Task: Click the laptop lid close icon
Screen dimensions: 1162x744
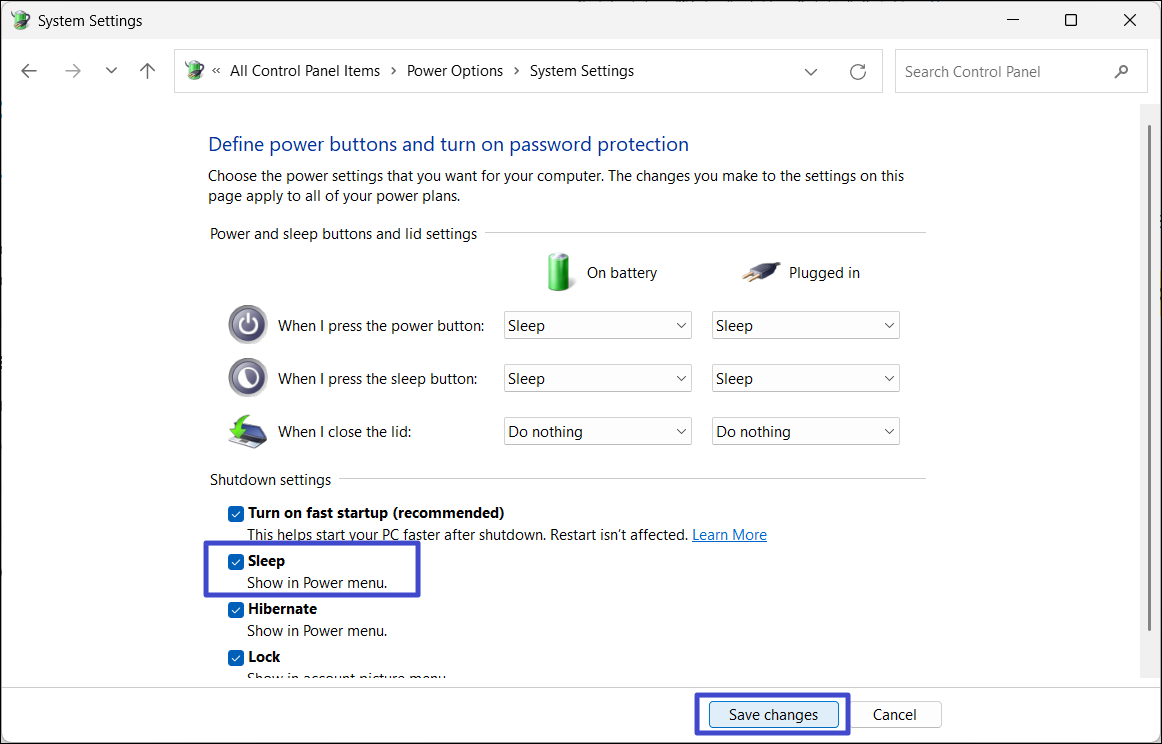Action: pos(247,431)
